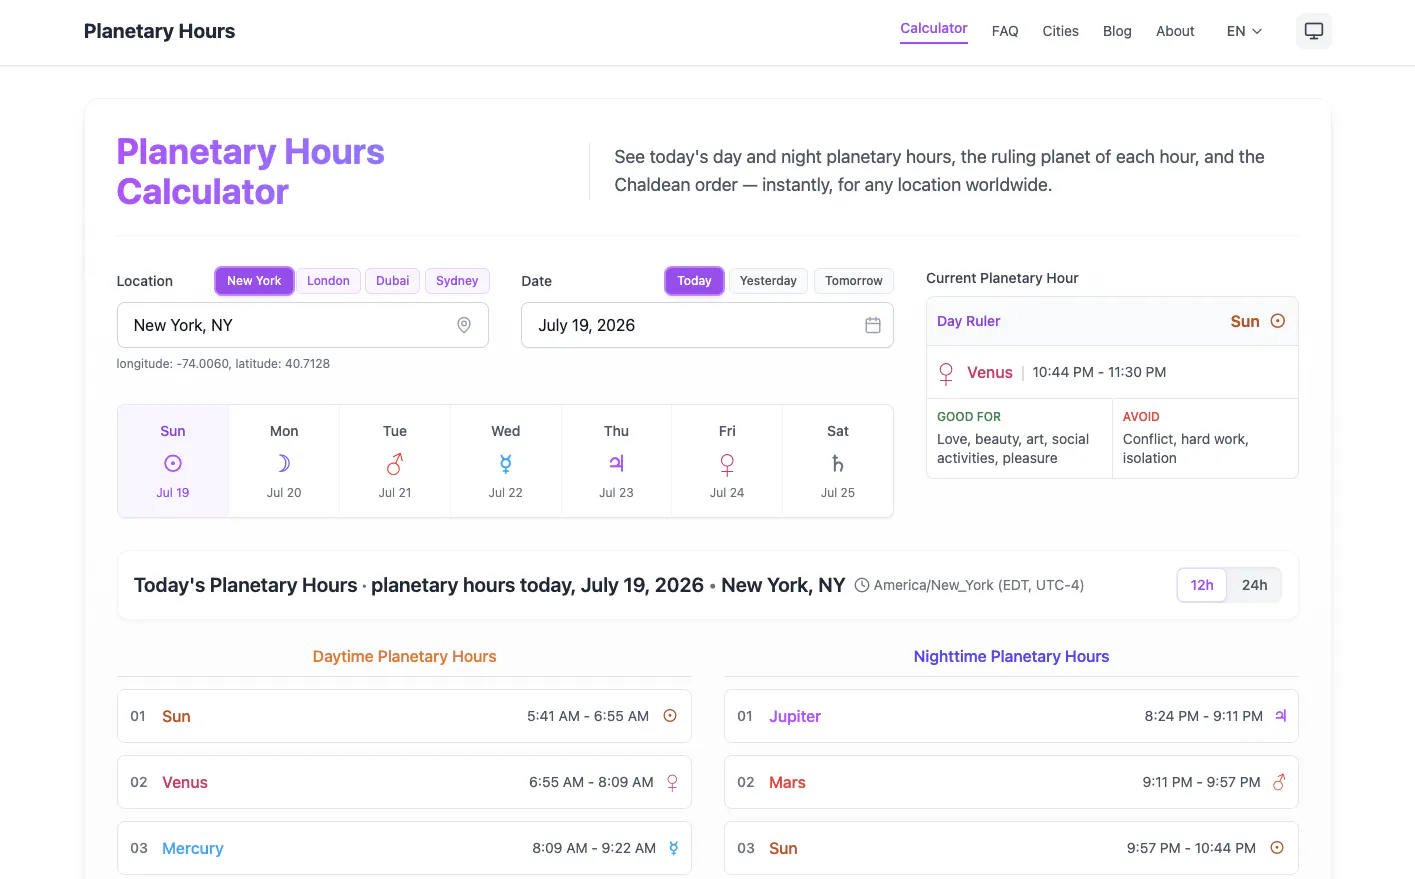The image size is (1415, 879).
Task: Click the monitor theme icon in header
Action: pos(1313,31)
